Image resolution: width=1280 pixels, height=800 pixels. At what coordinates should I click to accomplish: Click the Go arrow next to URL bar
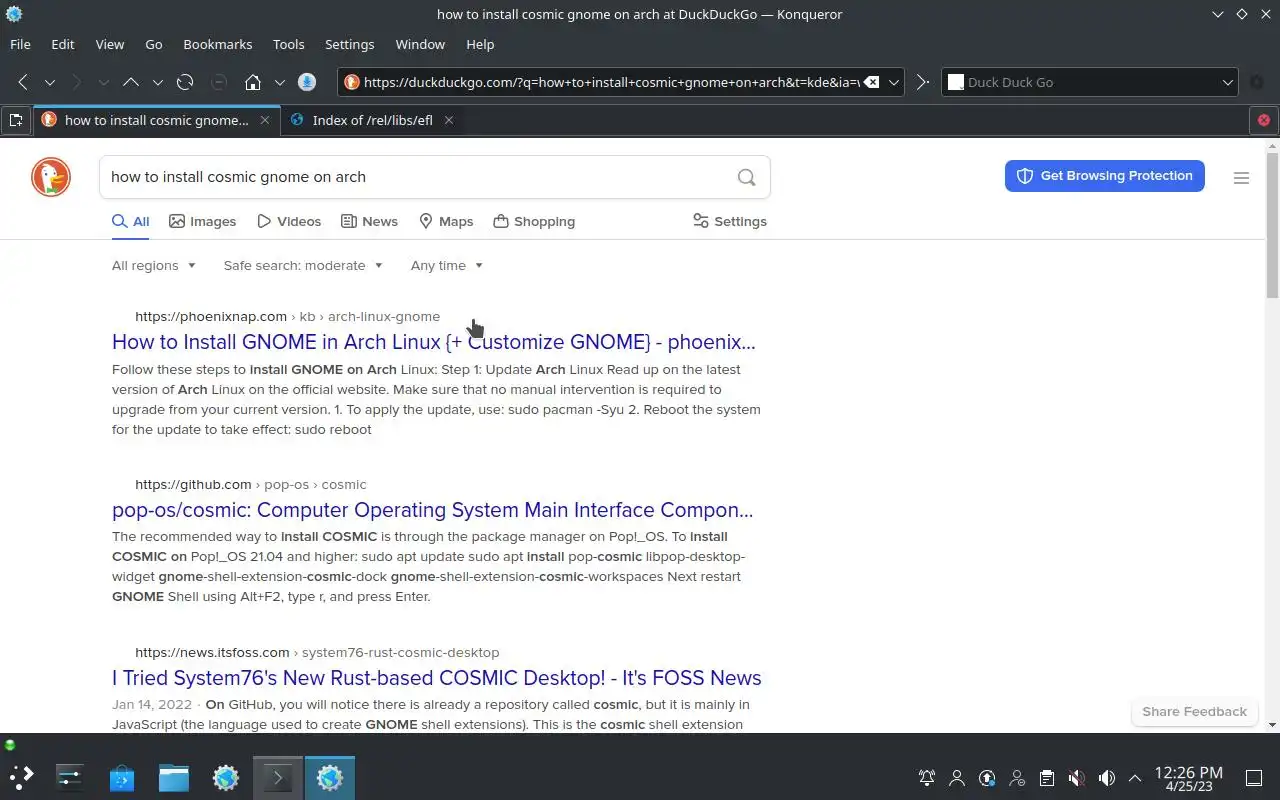tap(923, 82)
